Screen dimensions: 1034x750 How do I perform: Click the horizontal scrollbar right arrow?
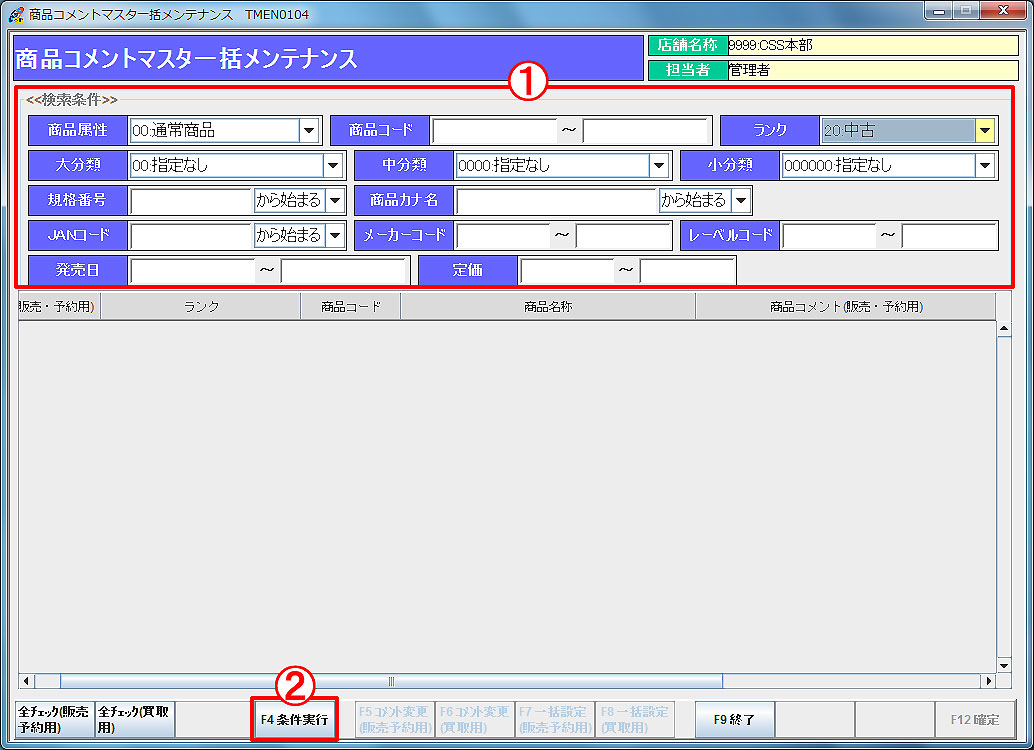pyautogui.click(x=988, y=681)
